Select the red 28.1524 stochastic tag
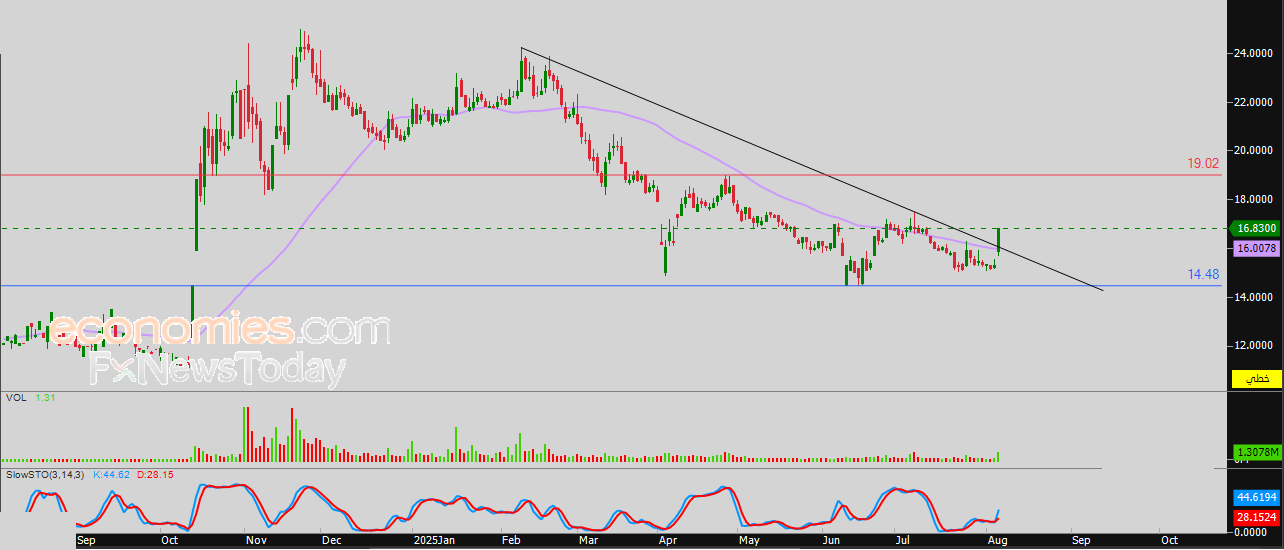This screenshot has width=1284, height=550. pos(1255,517)
